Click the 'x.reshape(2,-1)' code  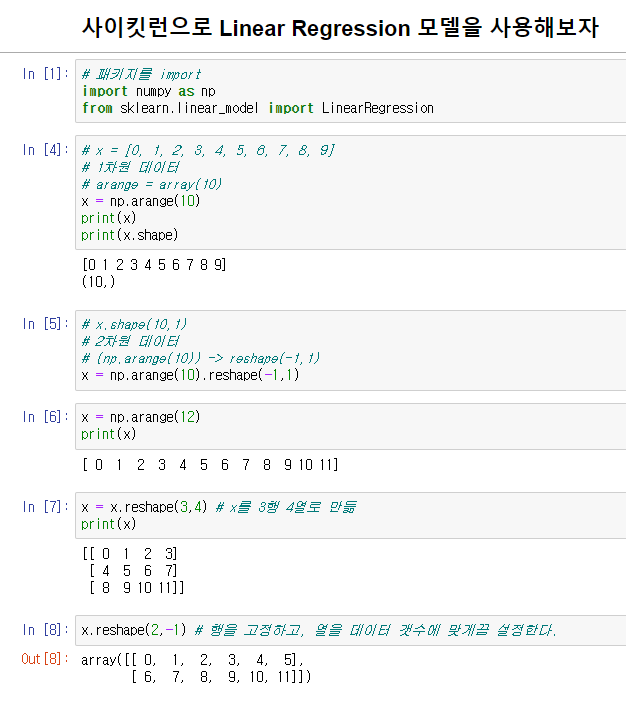click(x=134, y=630)
